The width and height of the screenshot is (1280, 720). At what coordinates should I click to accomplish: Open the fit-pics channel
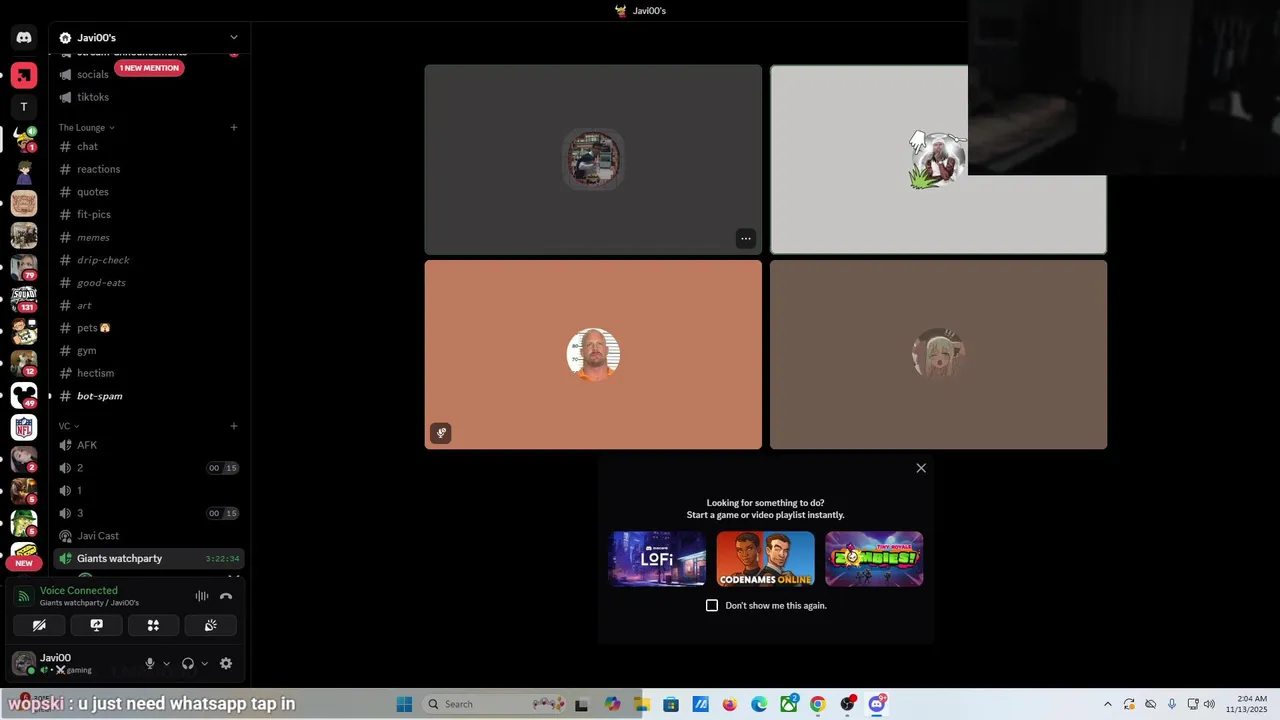point(149,214)
